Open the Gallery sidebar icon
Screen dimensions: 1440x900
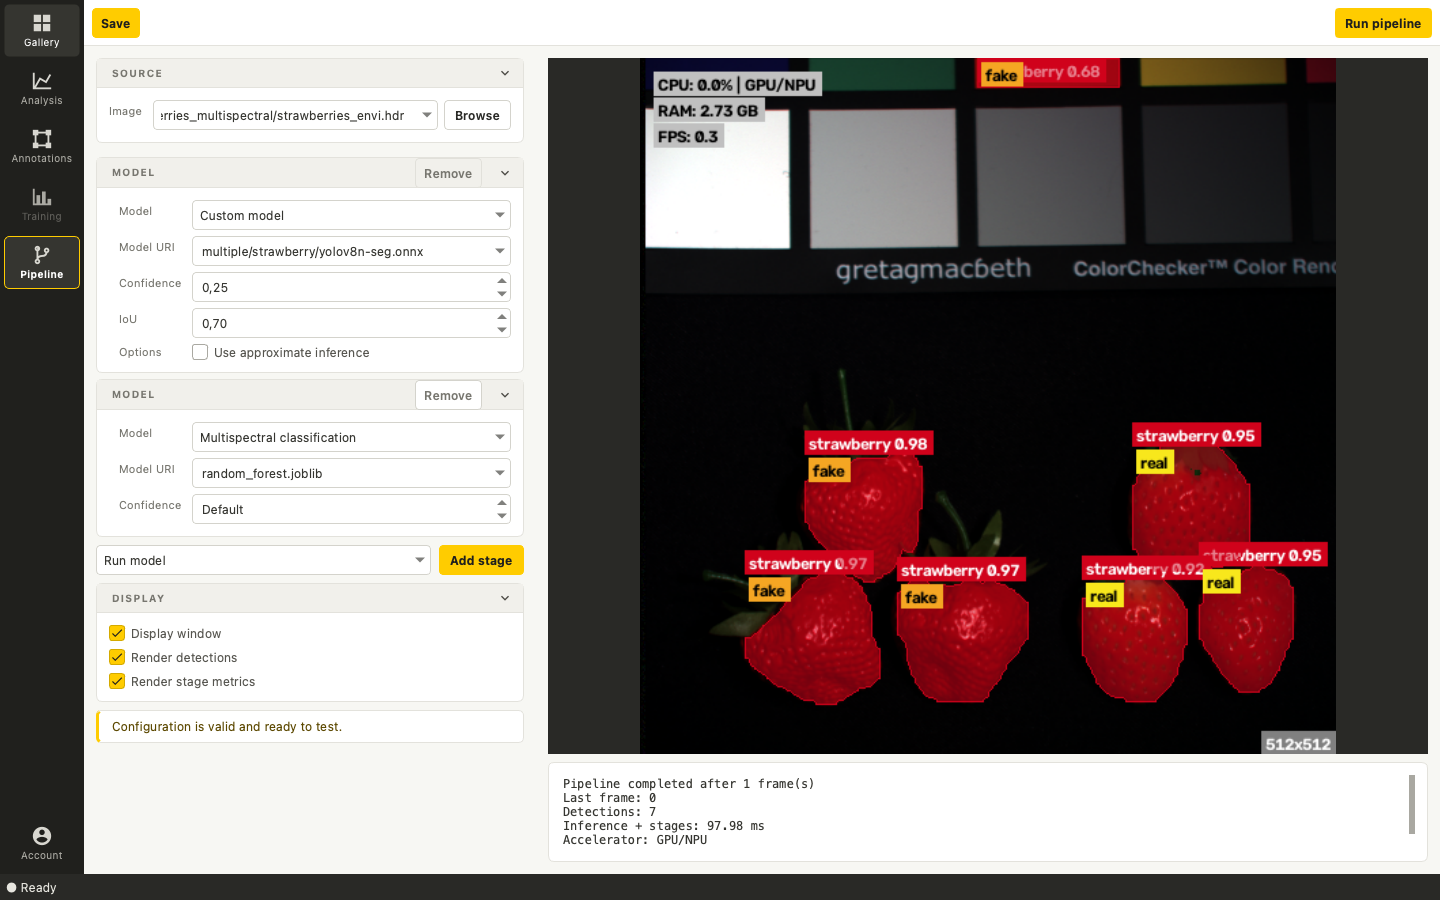click(41, 30)
